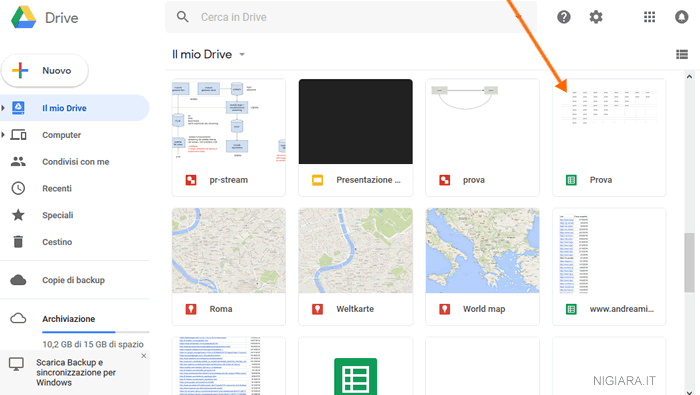This screenshot has height=395, width=700.
Task: Select the Roma map thumbnail
Action: (229, 250)
